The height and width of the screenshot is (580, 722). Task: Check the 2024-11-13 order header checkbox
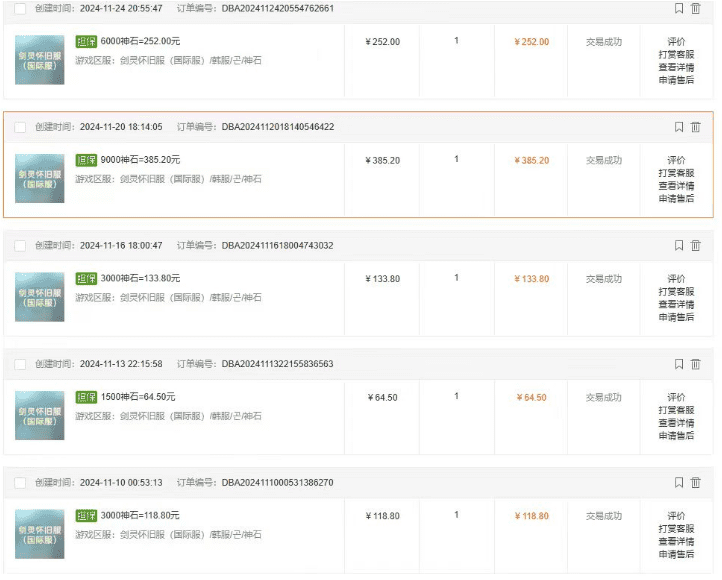20,365
